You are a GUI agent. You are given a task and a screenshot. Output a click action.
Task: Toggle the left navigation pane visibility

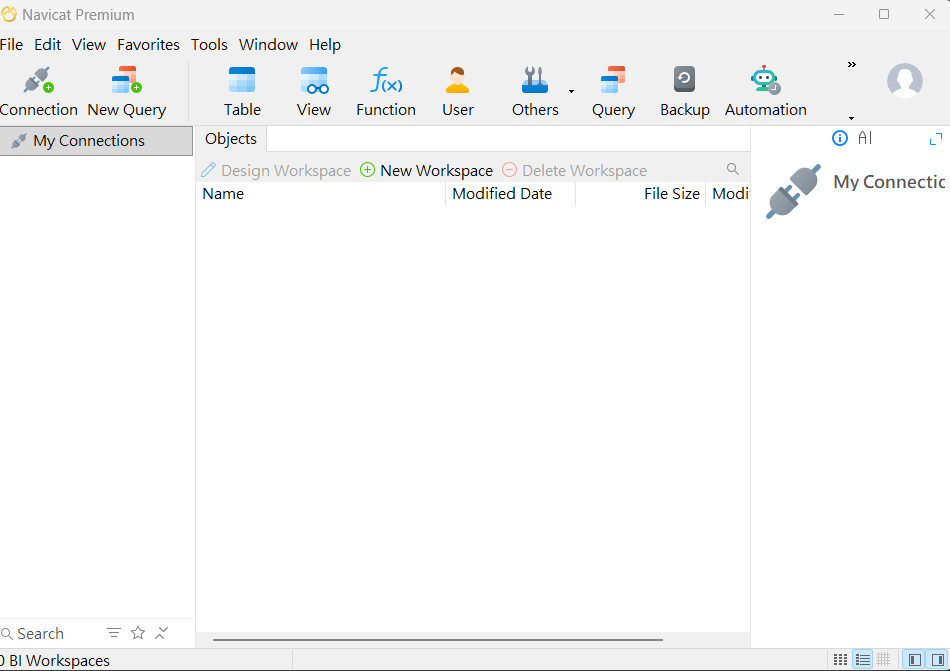pos(915,659)
